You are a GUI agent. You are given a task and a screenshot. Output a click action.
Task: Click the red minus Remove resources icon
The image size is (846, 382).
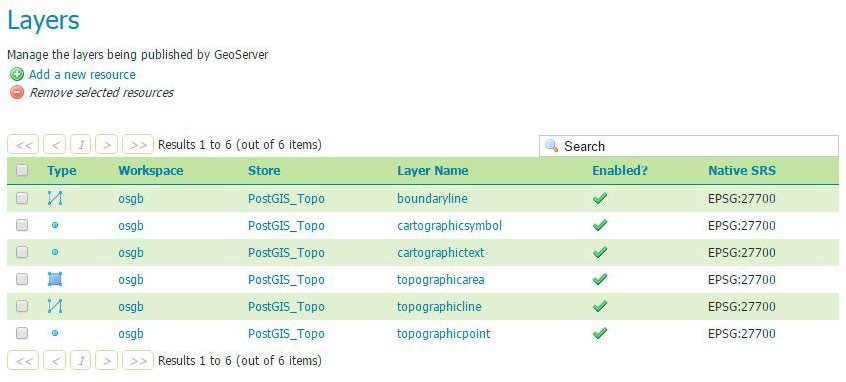tap(17, 92)
